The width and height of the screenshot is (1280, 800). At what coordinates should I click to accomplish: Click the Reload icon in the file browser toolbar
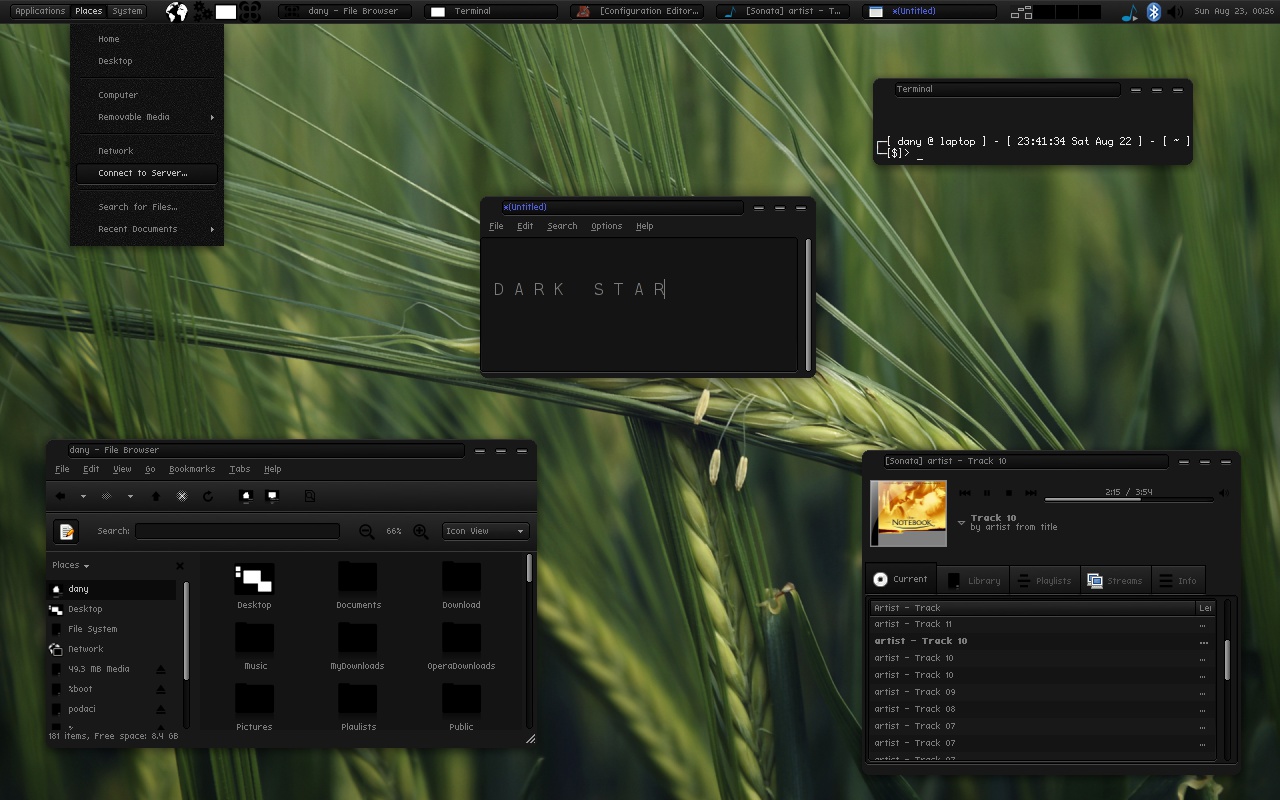pos(206,495)
